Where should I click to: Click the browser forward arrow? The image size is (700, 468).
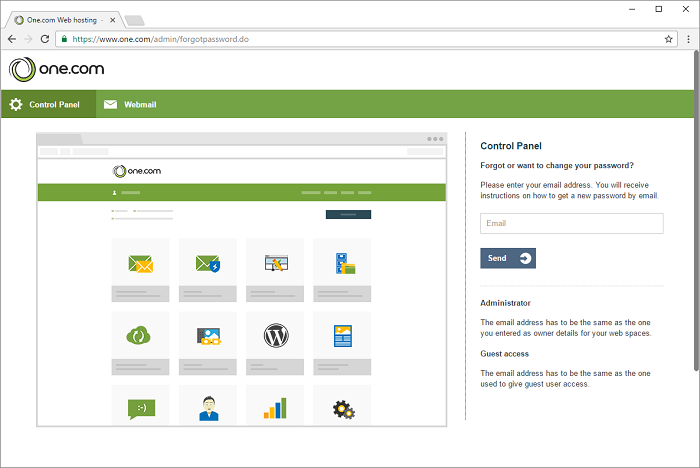click(x=28, y=39)
